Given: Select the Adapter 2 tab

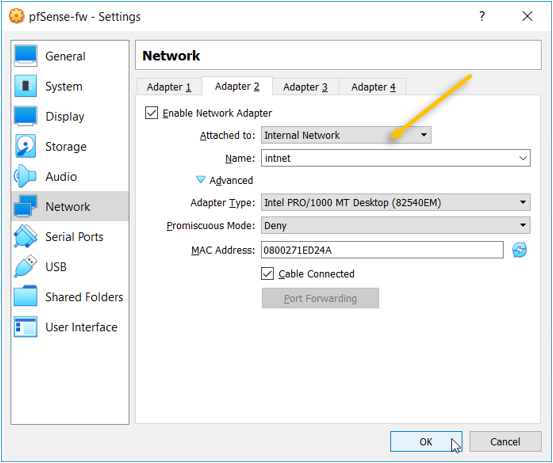Looking at the screenshot, I should [237, 86].
